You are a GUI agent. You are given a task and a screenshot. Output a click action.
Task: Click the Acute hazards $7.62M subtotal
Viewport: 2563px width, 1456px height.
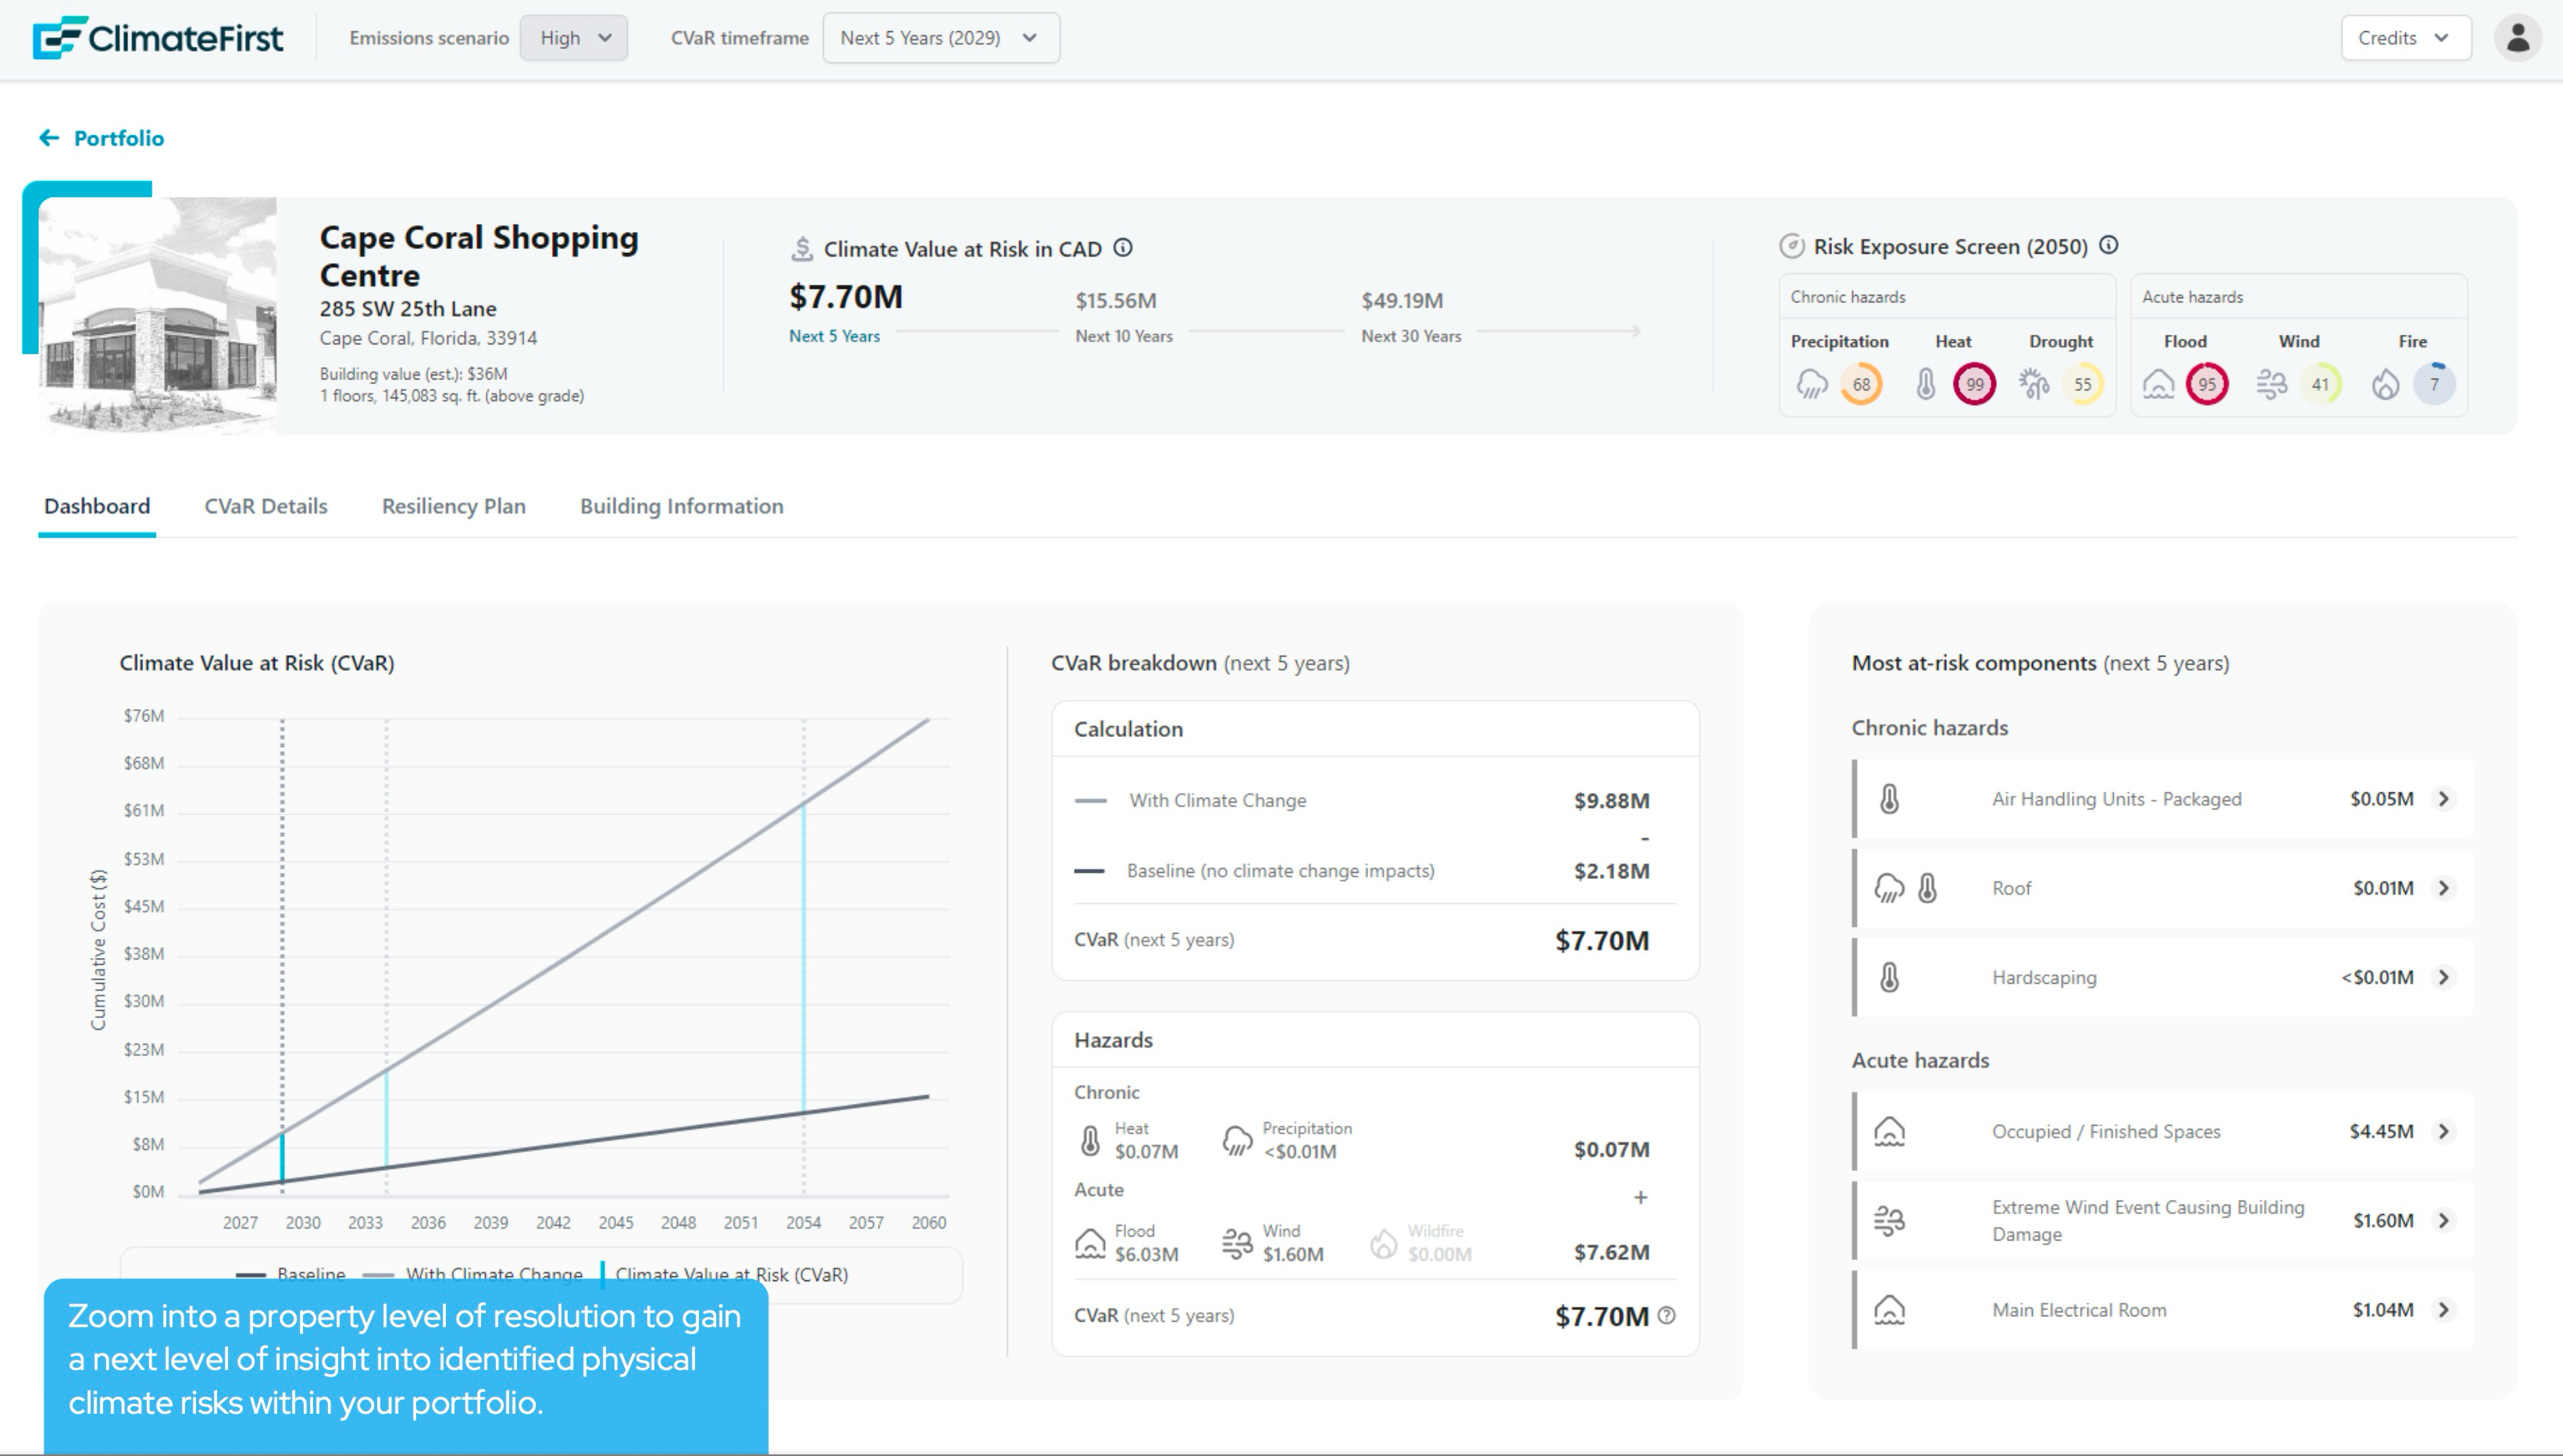[1611, 1251]
